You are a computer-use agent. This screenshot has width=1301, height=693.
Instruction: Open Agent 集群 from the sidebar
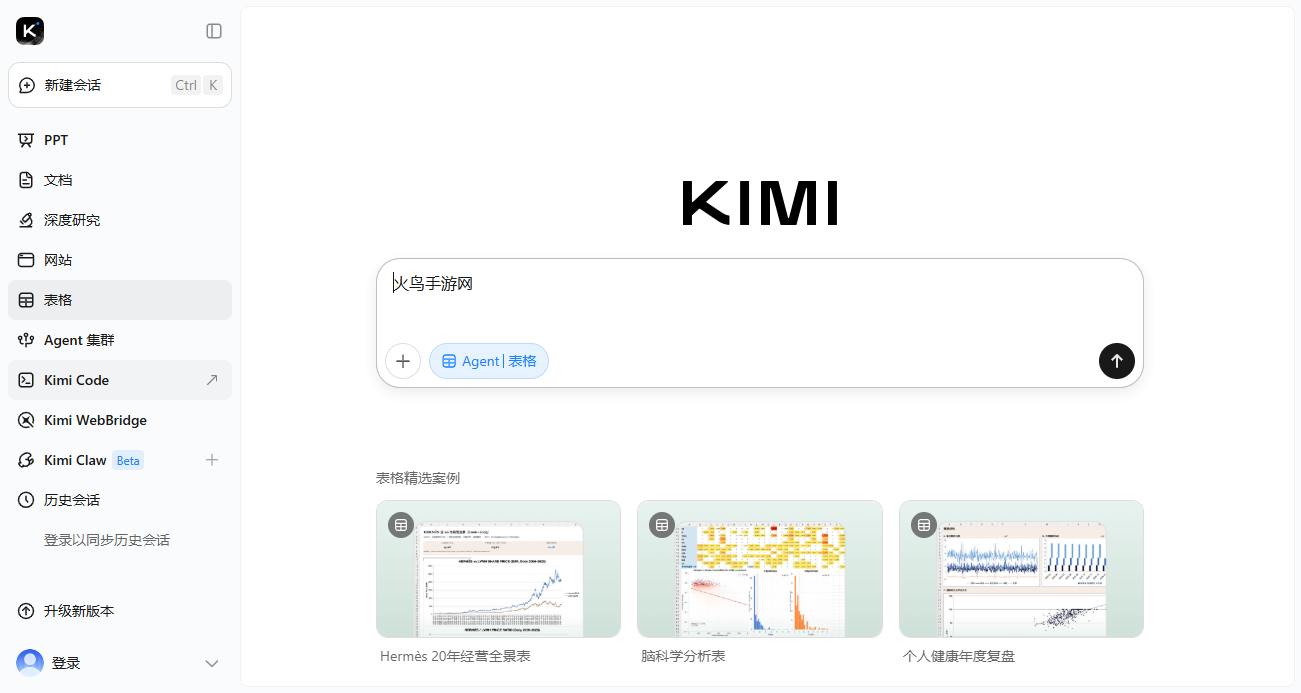[x=120, y=340]
